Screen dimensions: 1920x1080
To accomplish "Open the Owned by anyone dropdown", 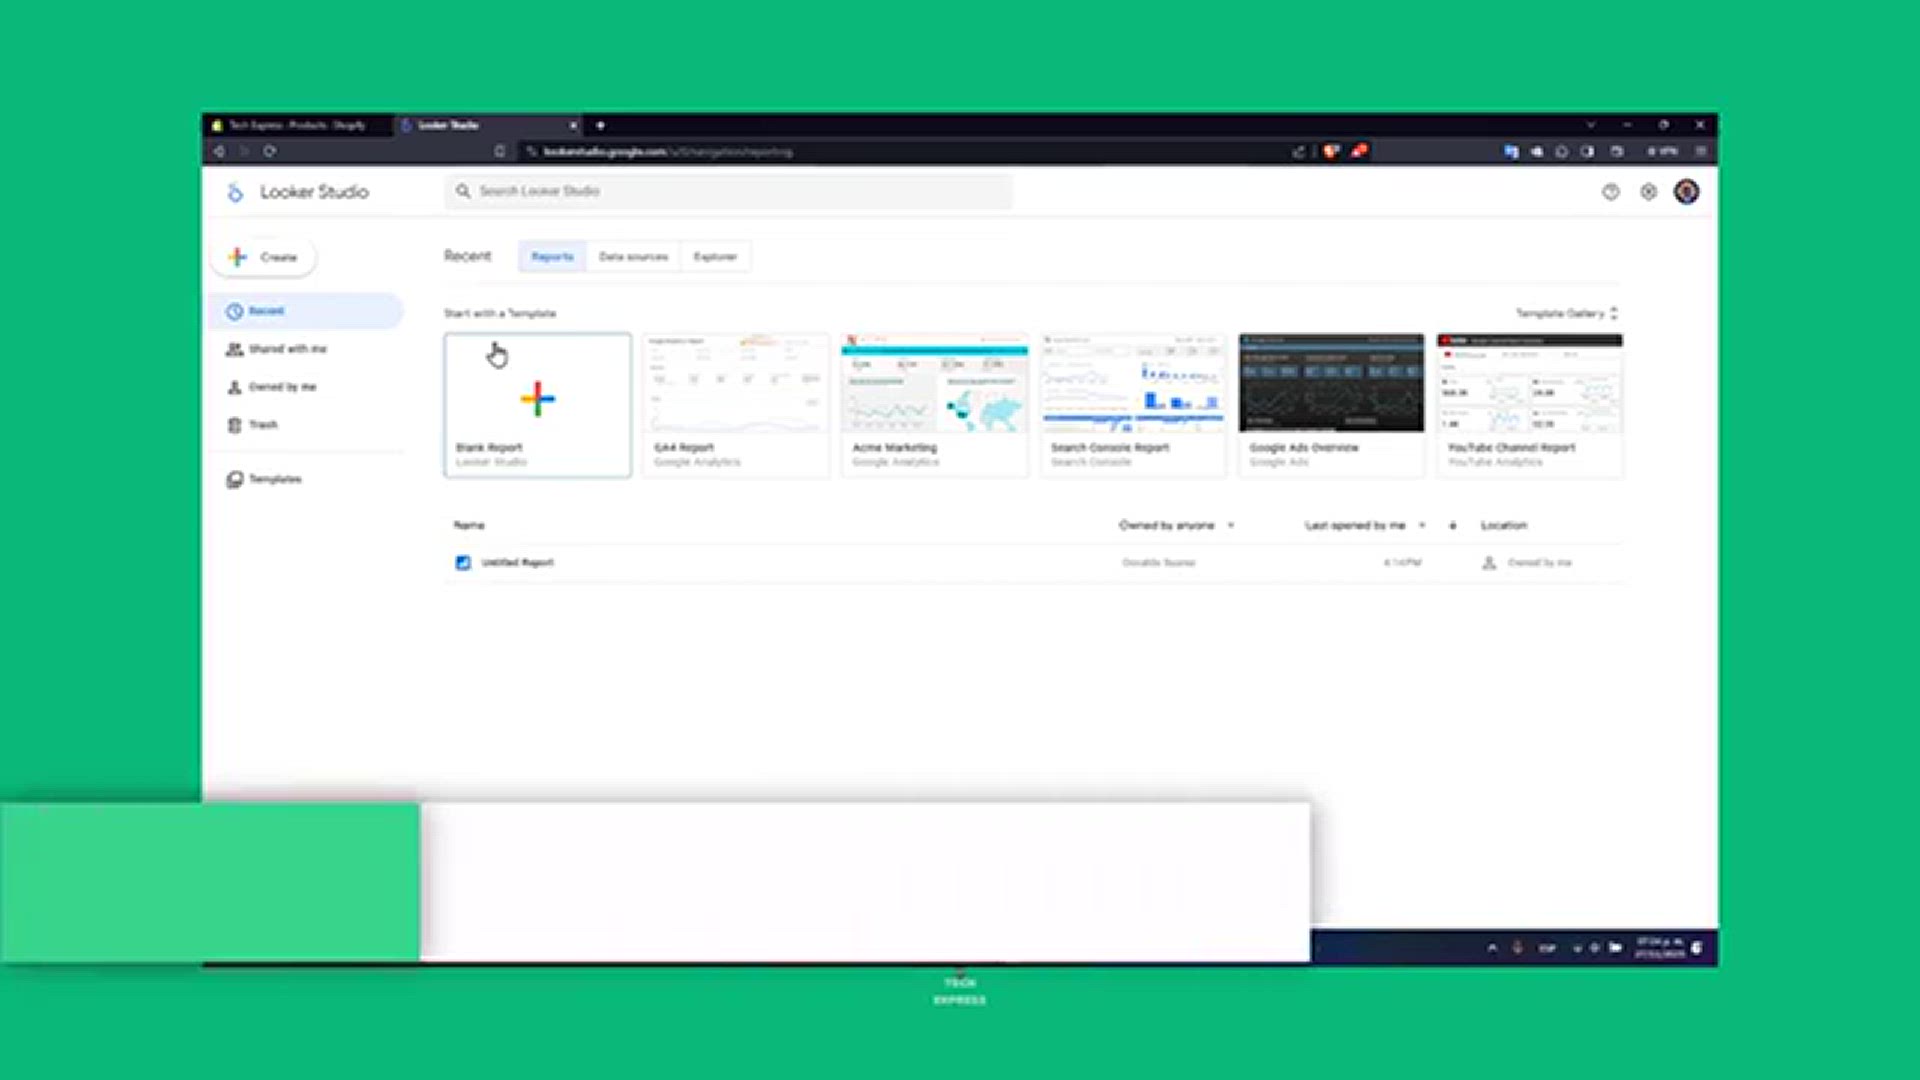I will 1176,525.
